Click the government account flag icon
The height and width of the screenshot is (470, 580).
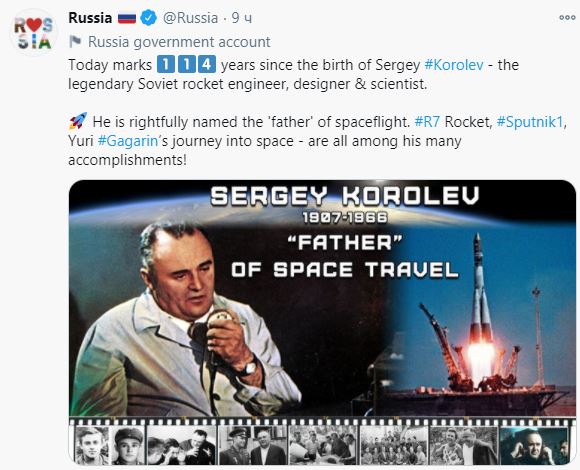tap(75, 41)
